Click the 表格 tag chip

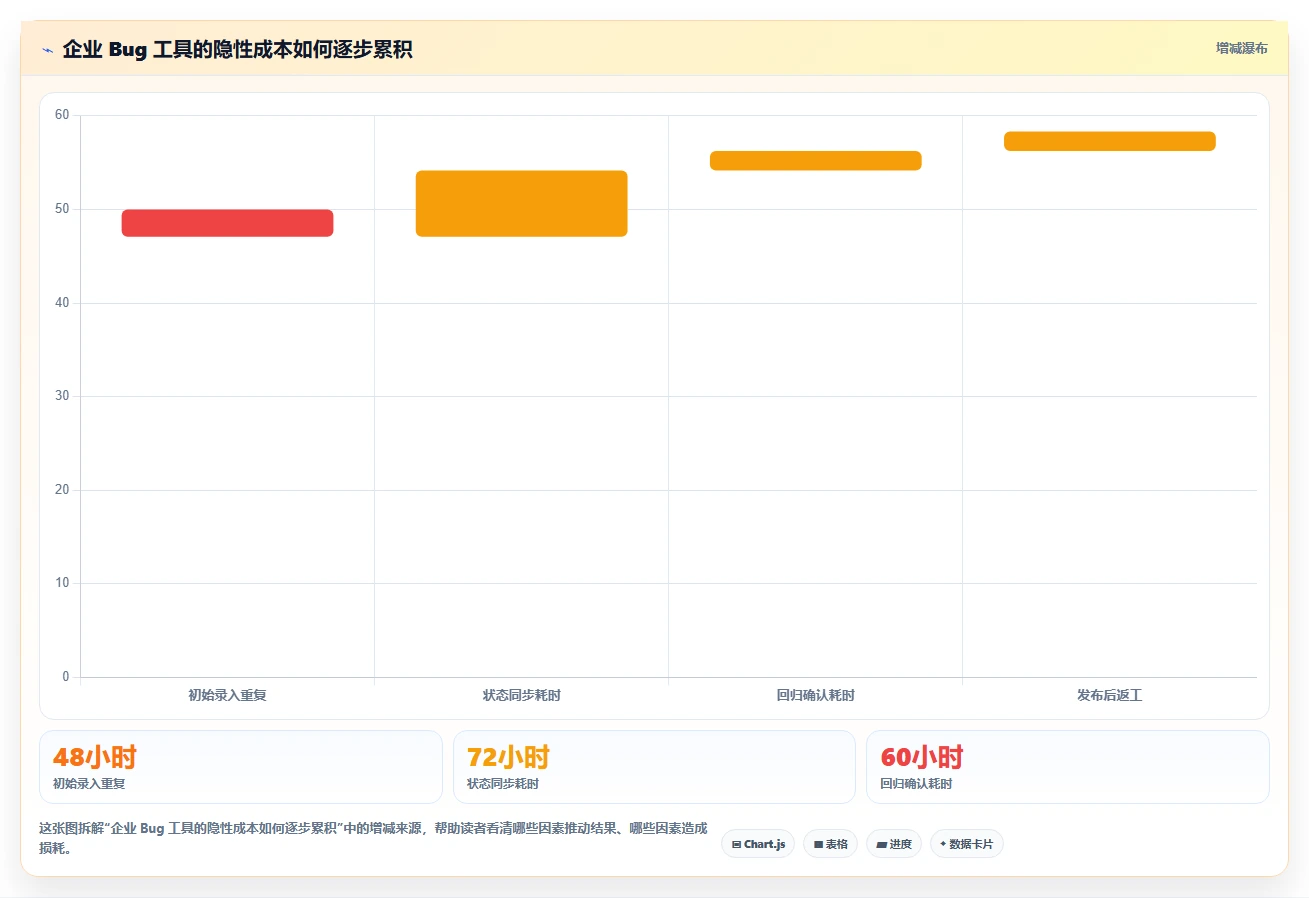[x=830, y=844]
